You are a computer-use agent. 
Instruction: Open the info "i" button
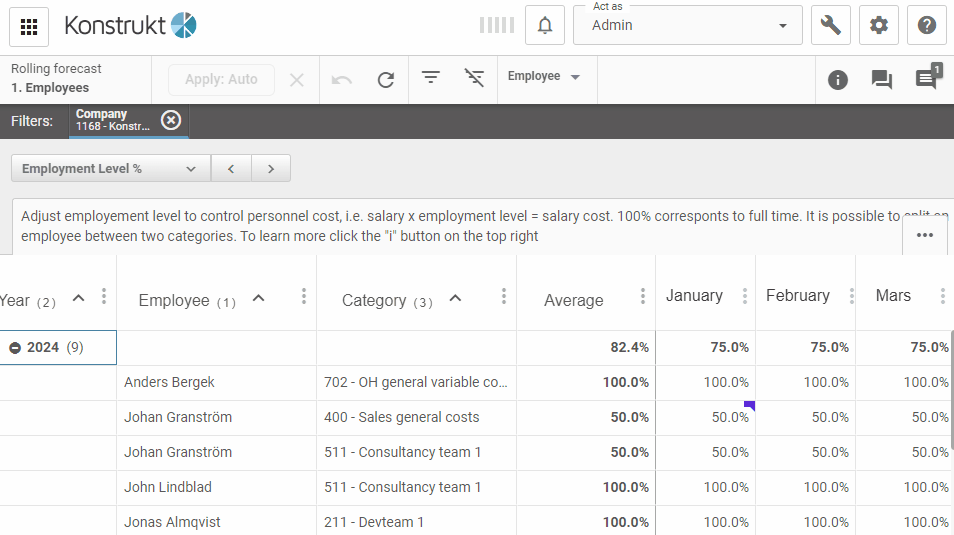click(838, 80)
